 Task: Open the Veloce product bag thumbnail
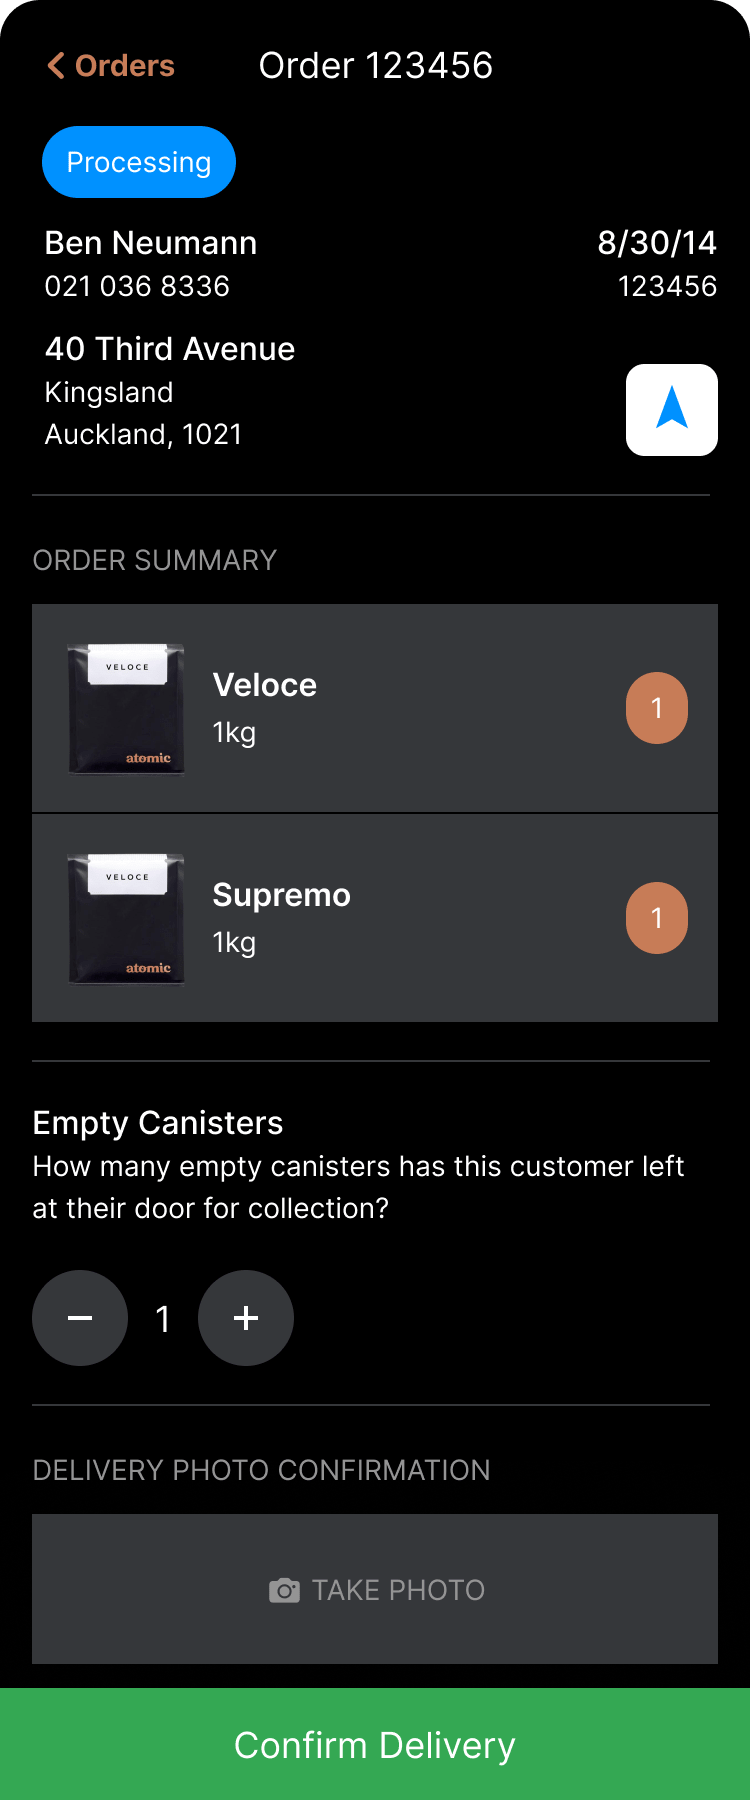126,709
